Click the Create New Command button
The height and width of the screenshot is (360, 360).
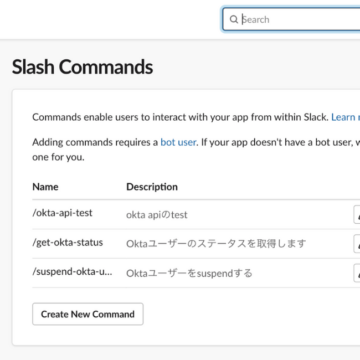[88, 314]
